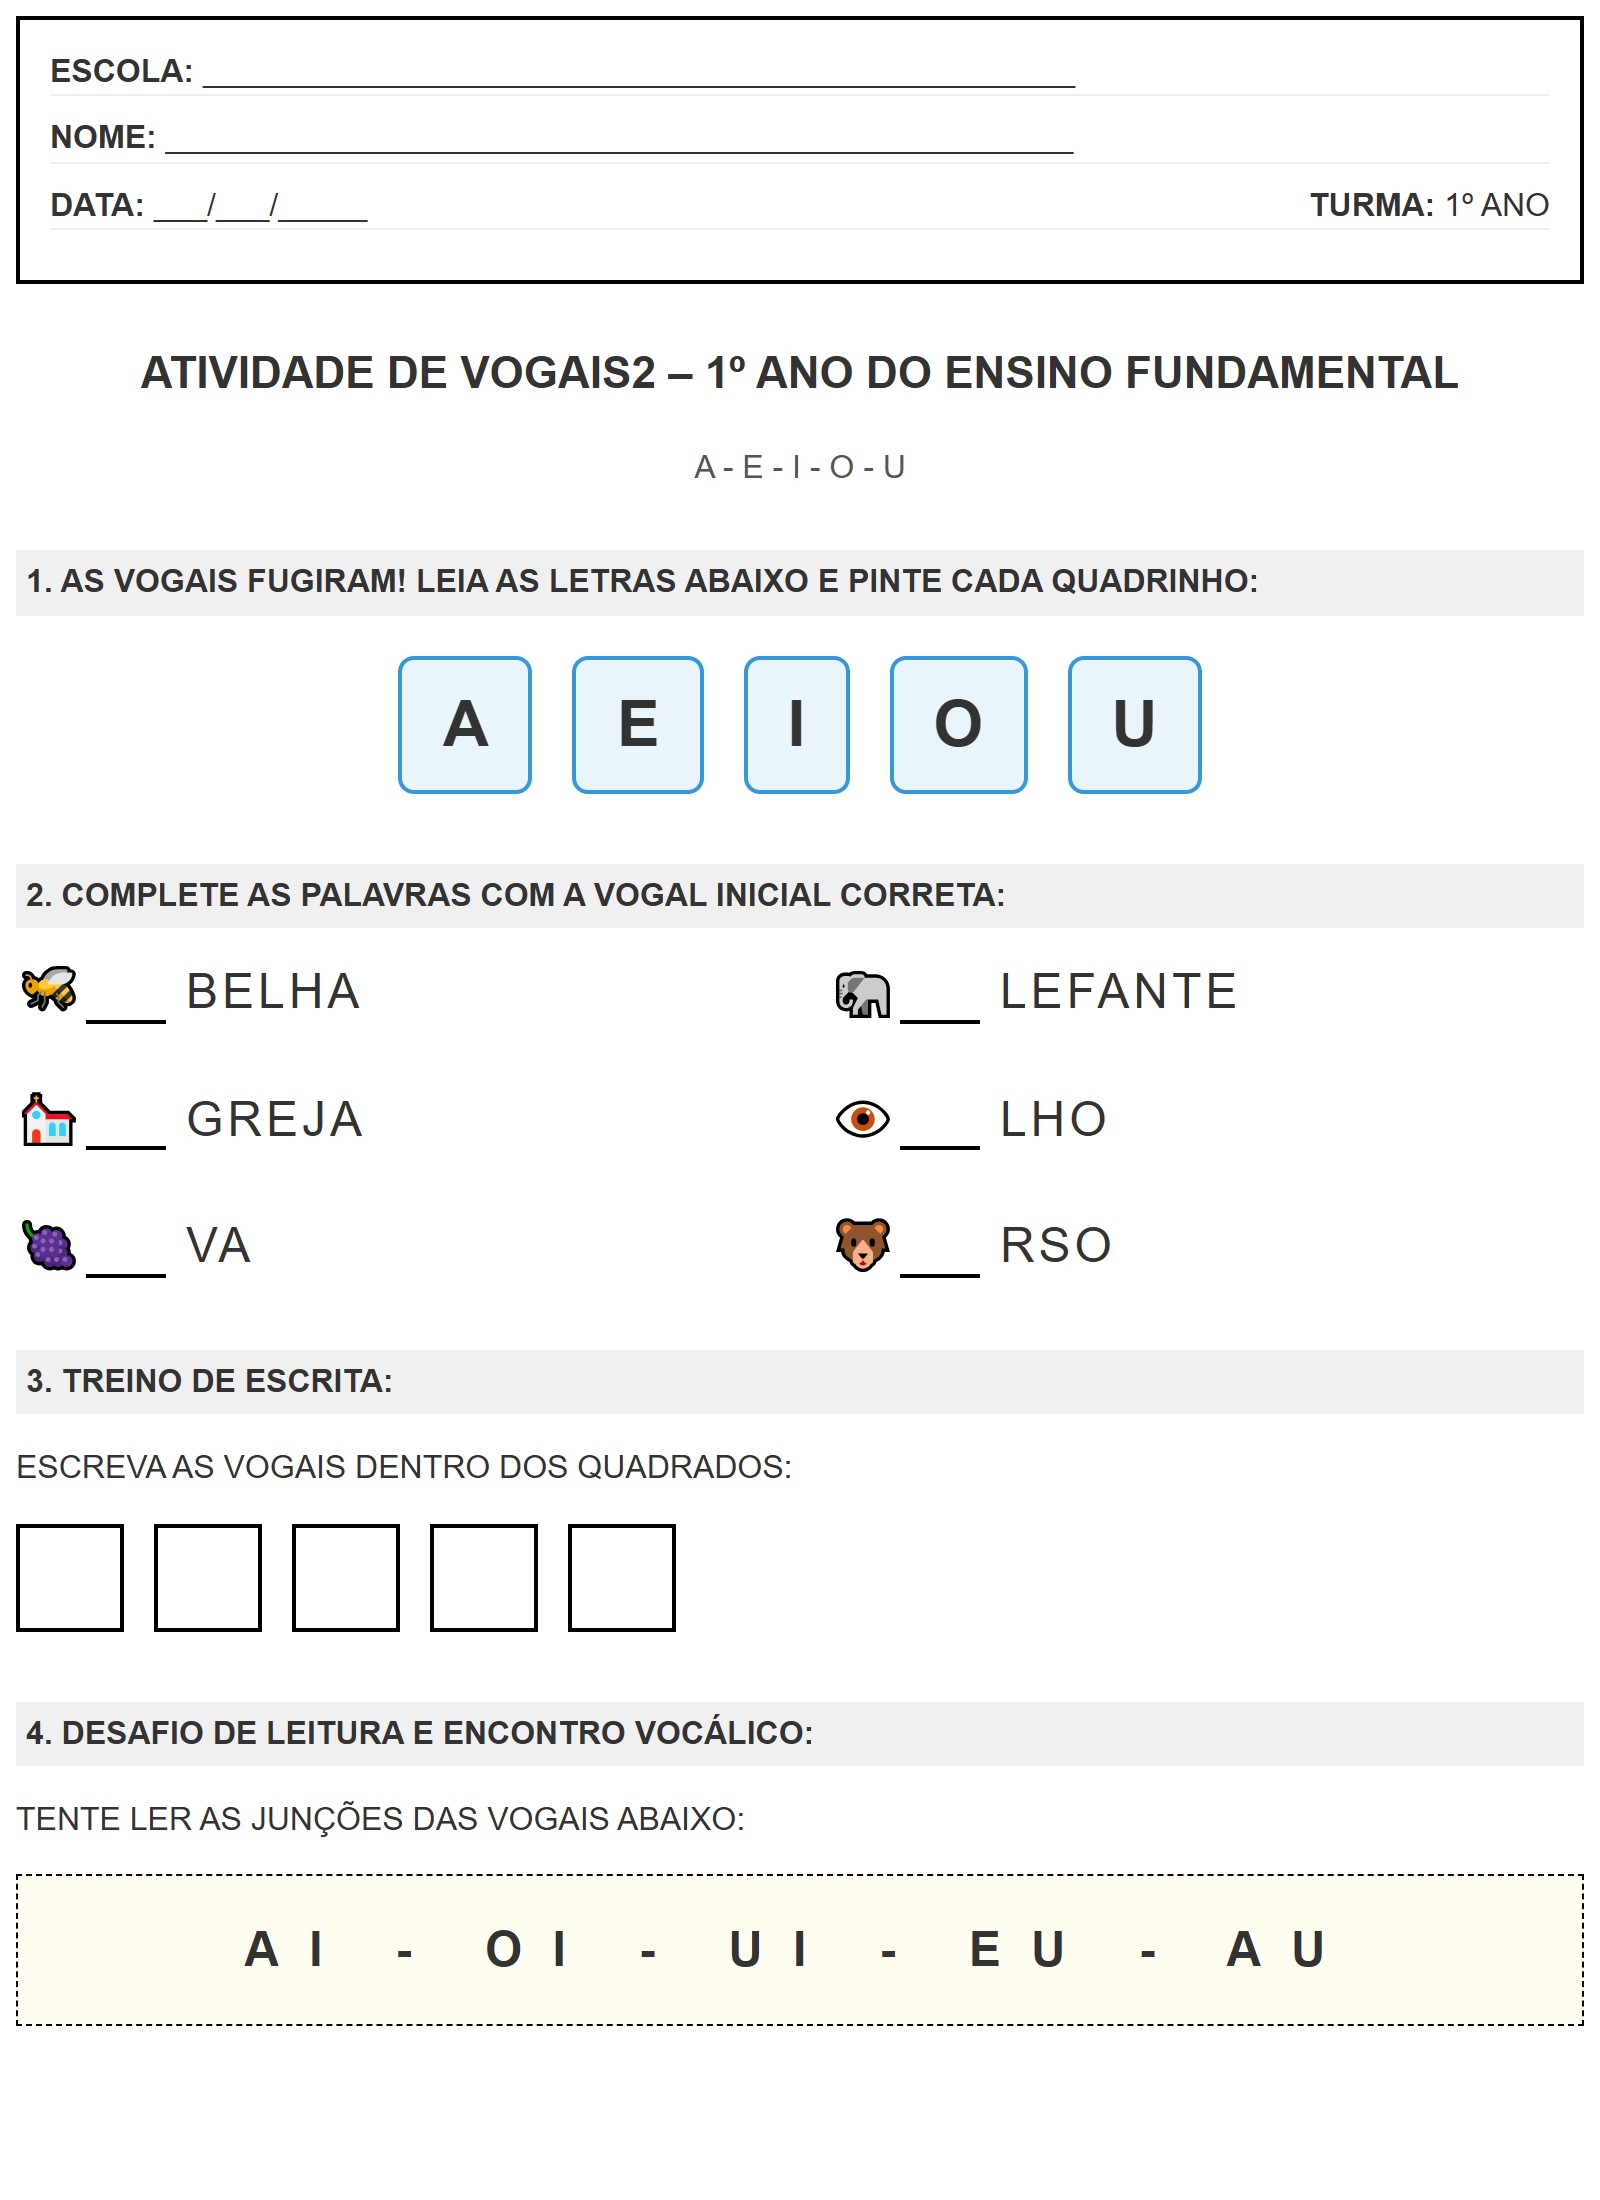Select the letter E vowel box

638,725
